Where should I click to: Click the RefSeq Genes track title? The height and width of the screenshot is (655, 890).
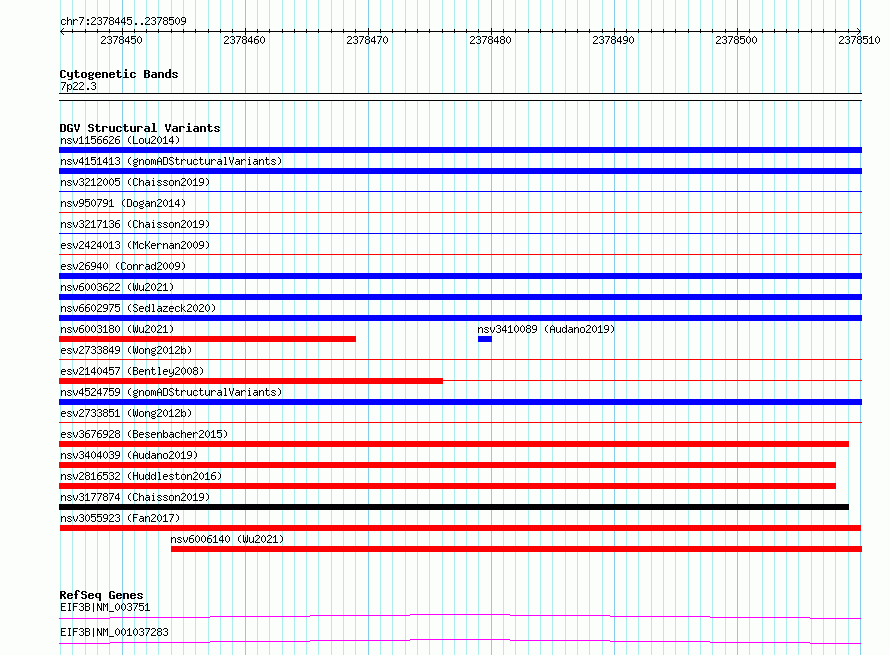pos(102,595)
